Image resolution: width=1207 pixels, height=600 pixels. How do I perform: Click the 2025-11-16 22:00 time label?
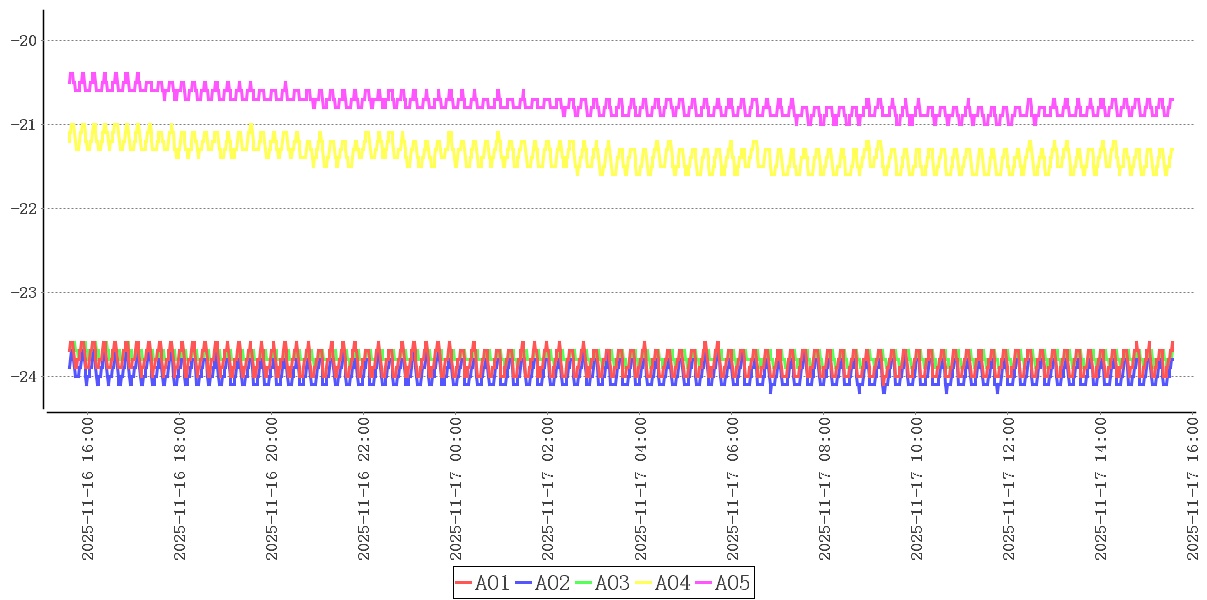[364, 489]
